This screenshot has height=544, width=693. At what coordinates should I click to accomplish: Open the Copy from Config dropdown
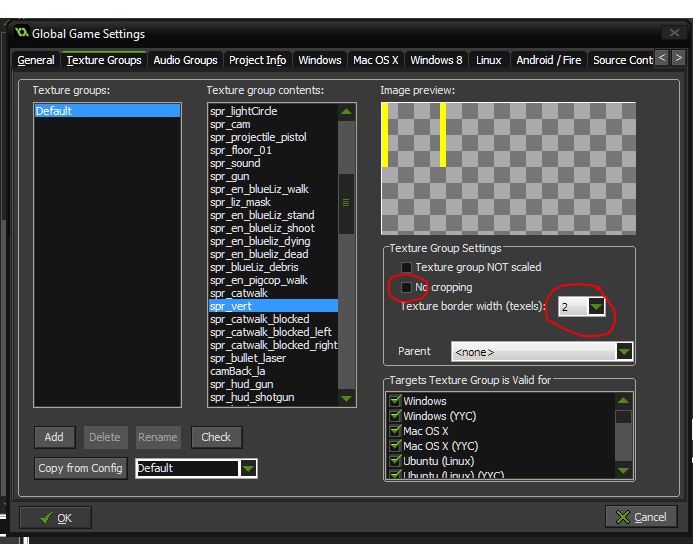[x=248, y=468]
